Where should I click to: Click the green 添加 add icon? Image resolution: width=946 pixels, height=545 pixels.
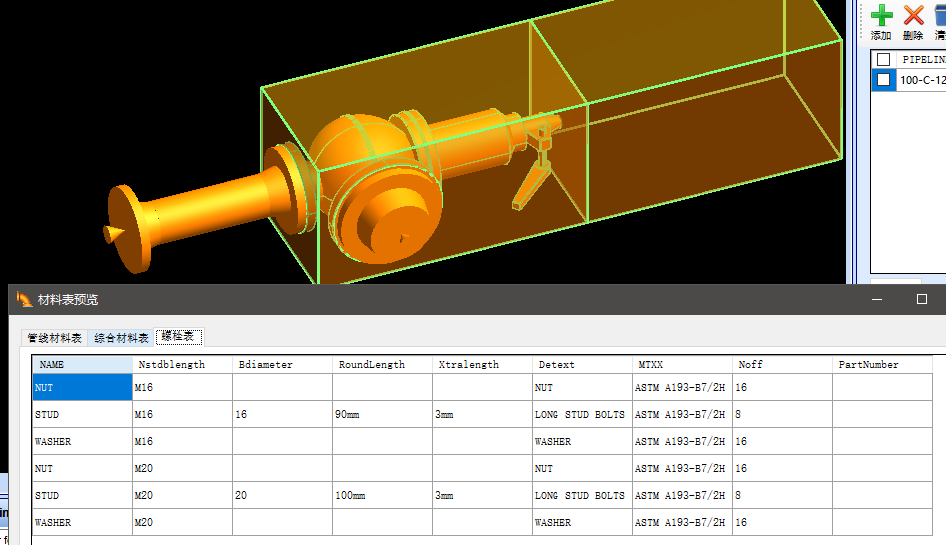[x=881, y=15]
